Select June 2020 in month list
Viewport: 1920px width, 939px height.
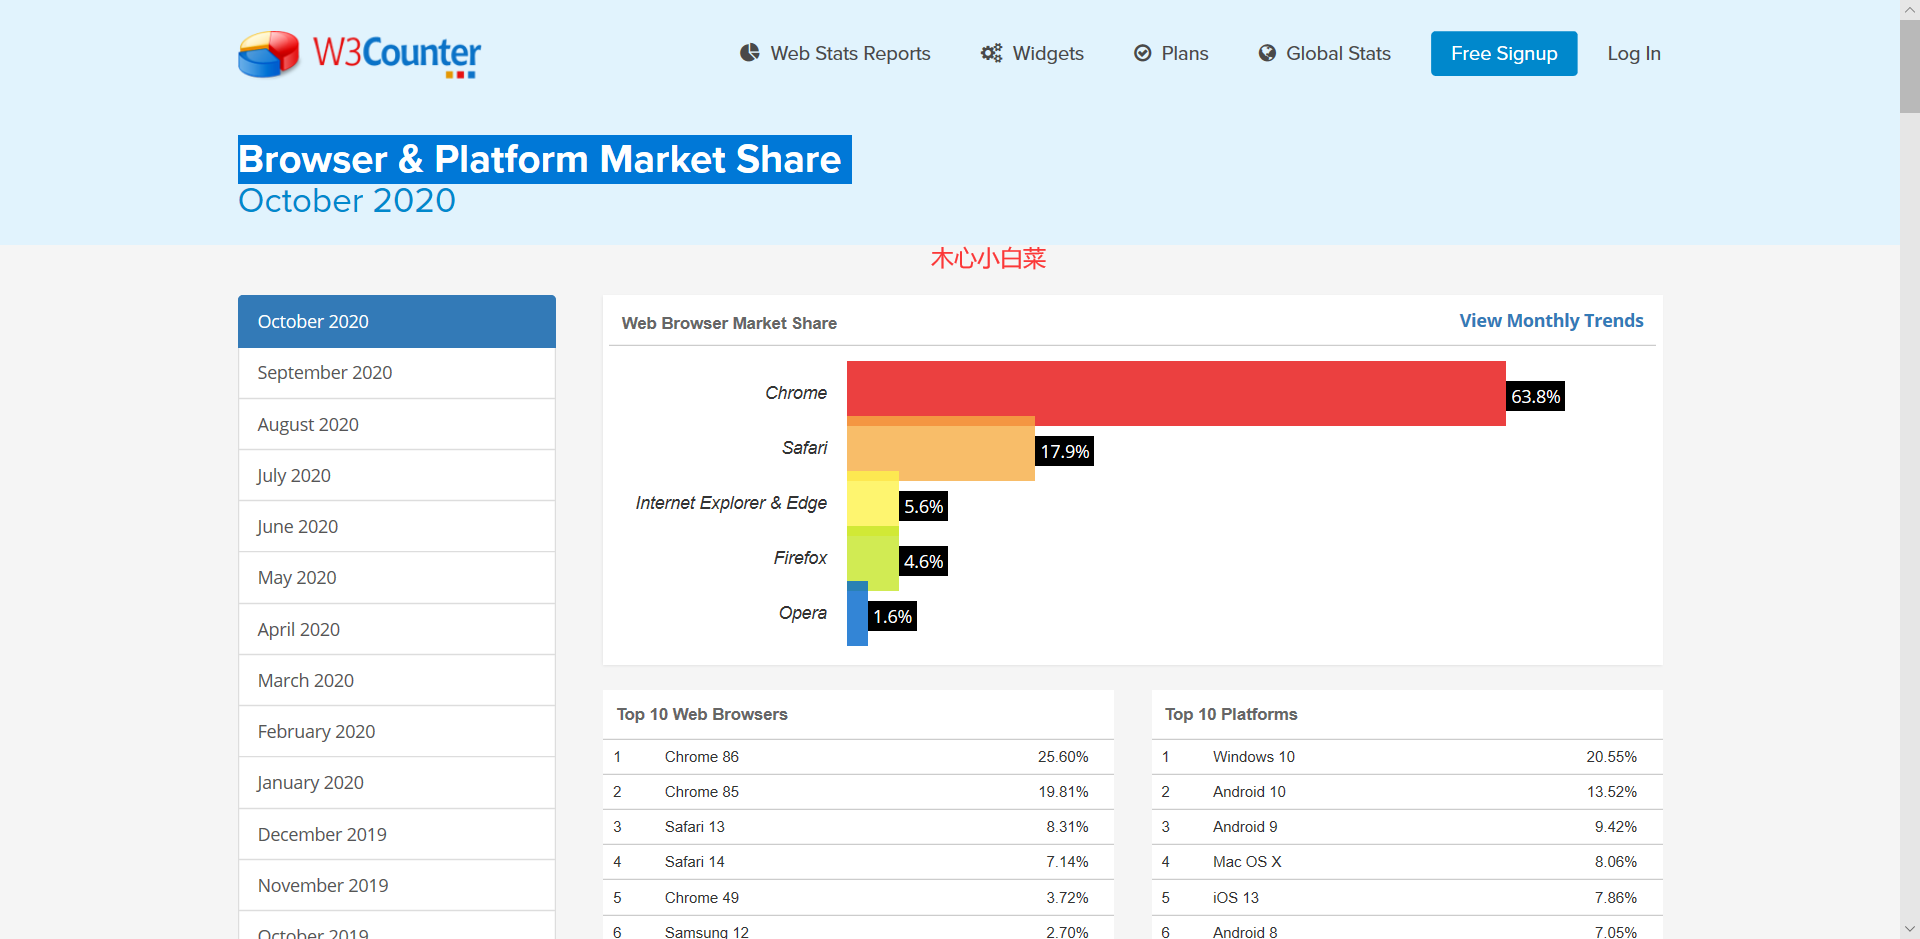click(x=397, y=526)
